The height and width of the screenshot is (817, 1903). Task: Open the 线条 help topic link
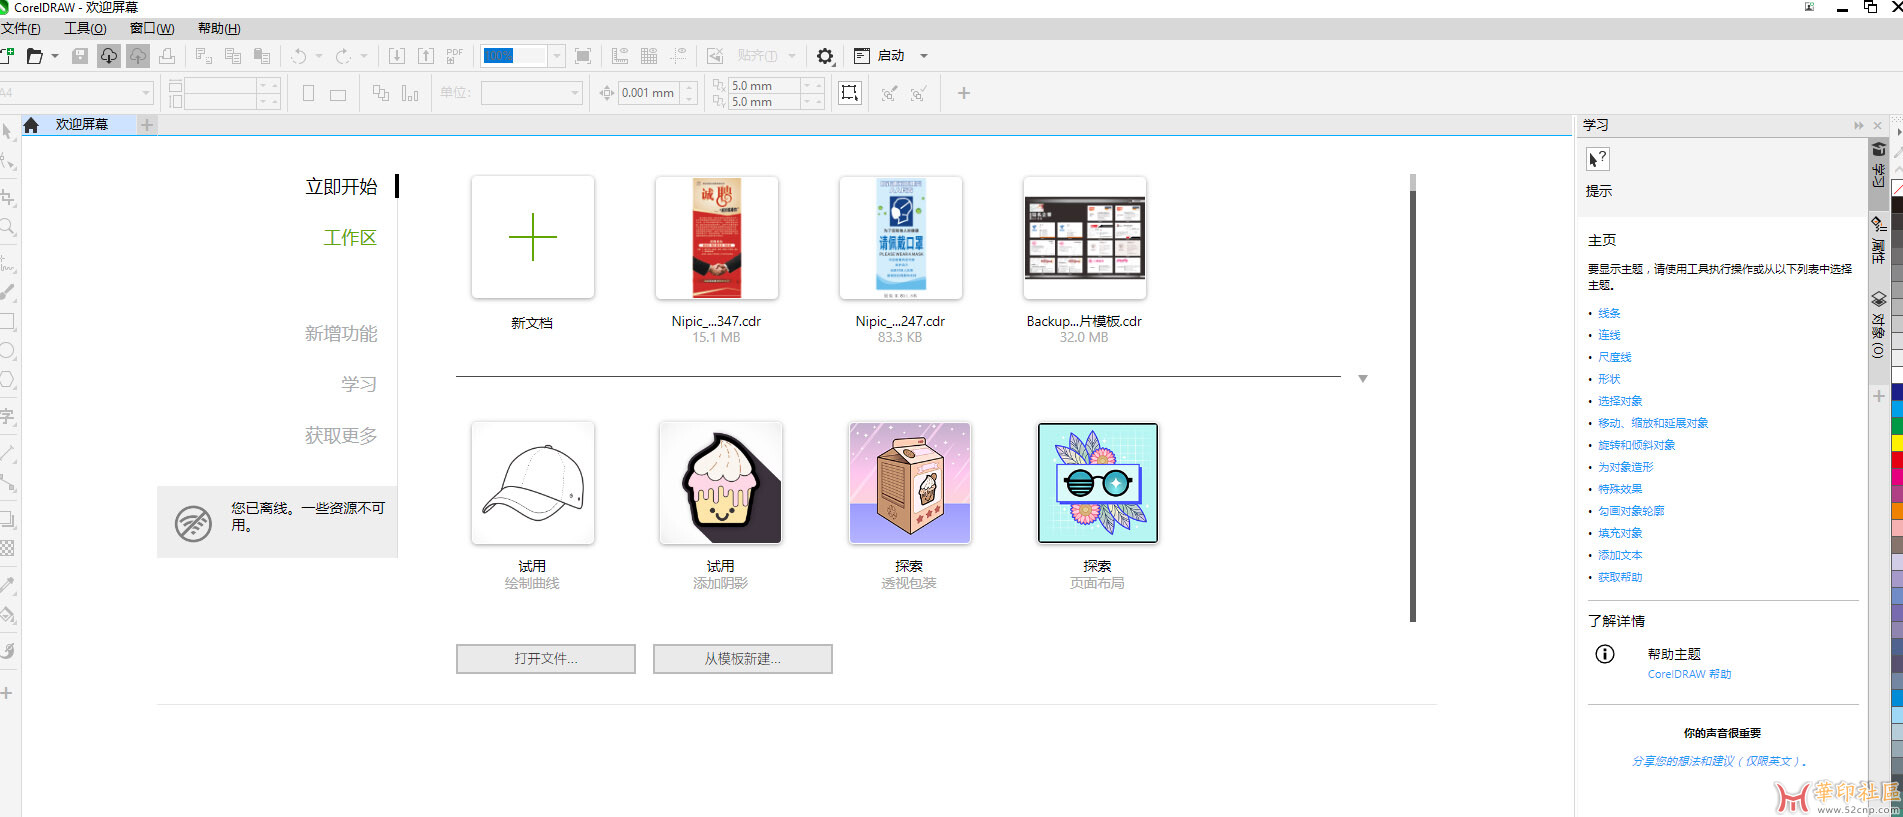pos(1609,314)
